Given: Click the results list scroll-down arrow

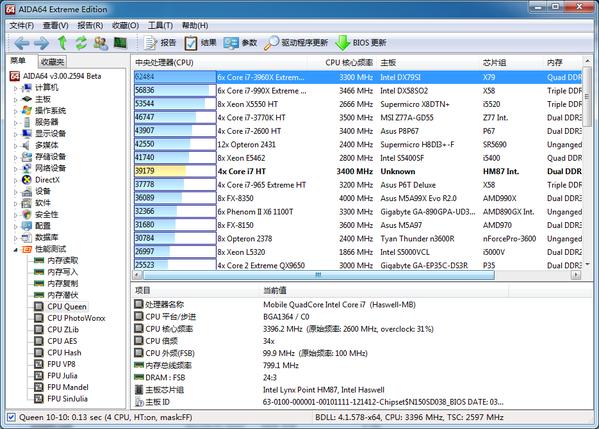Looking at the screenshot, I should (x=588, y=264).
